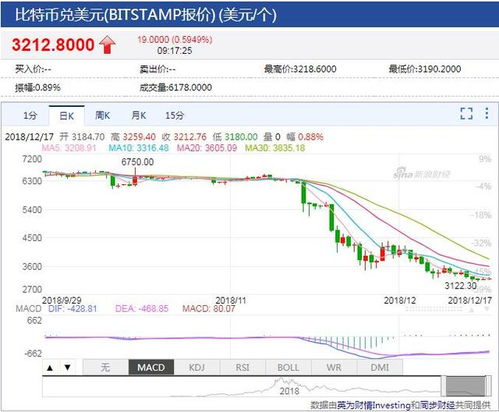Screen dimensions: 499x412
Task: Click the 买入价 field
Action: pos(33,69)
